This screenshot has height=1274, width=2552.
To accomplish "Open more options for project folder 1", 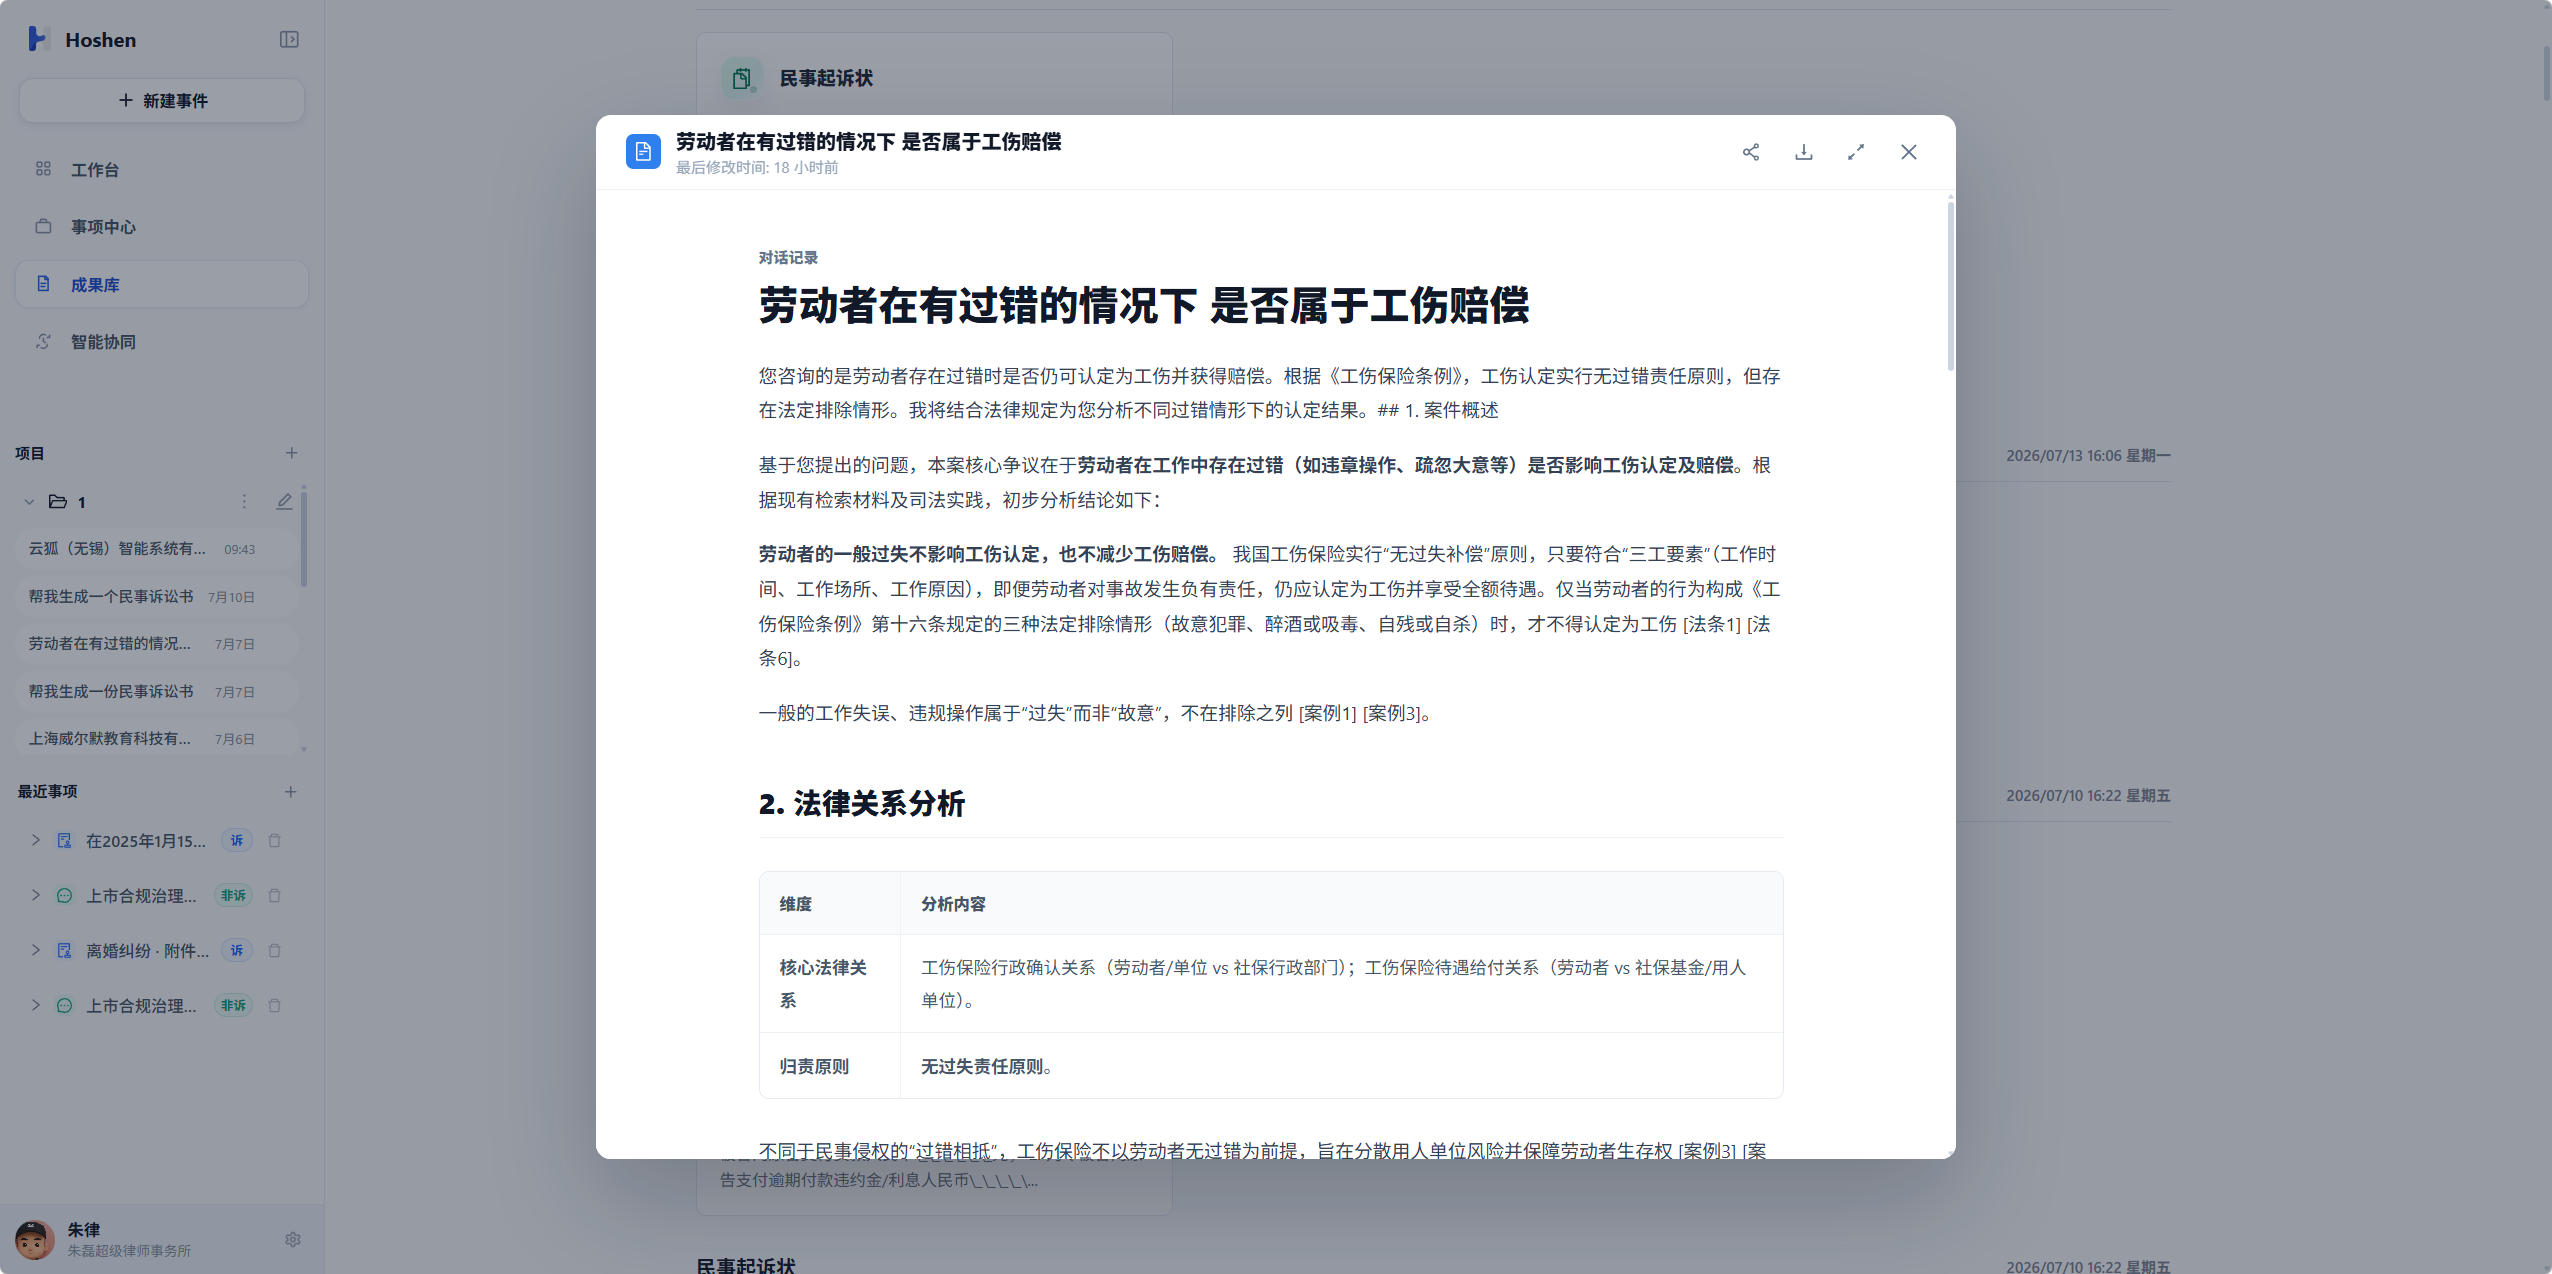I will 244,502.
